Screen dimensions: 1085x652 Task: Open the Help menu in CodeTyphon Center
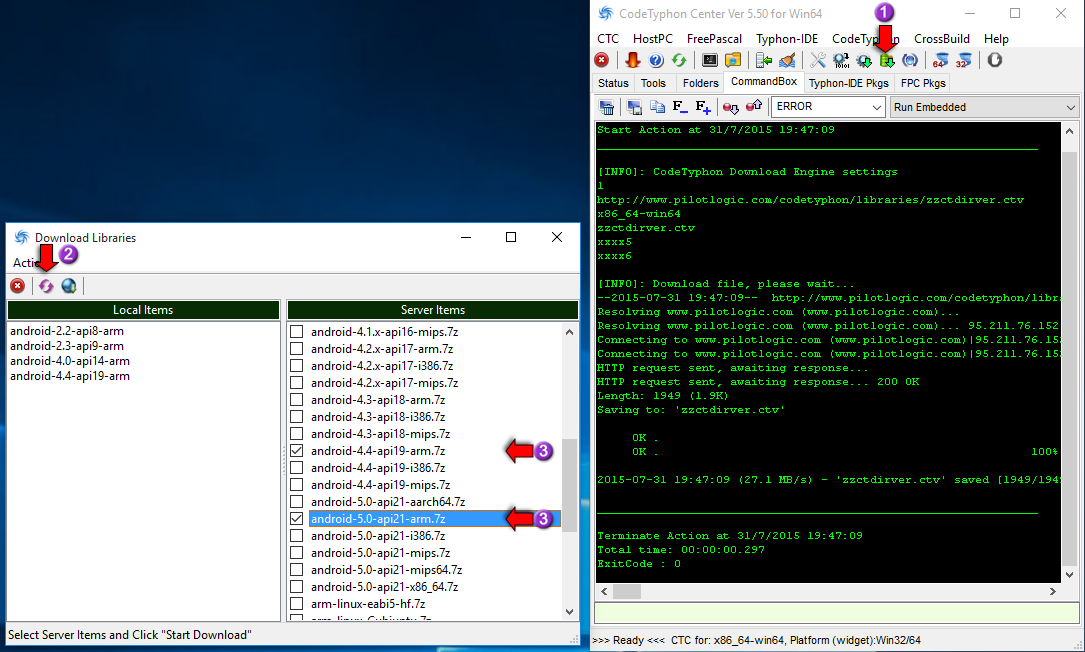click(996, 39)
